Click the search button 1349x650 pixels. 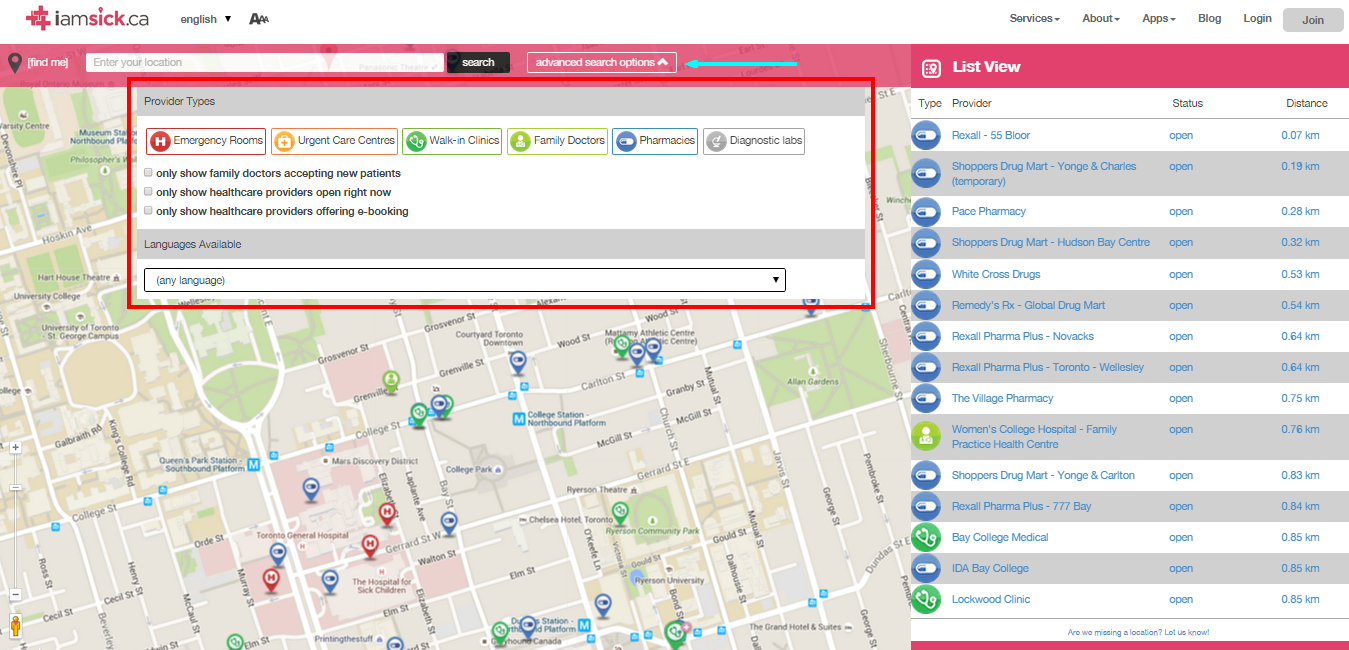pos(478,62)
